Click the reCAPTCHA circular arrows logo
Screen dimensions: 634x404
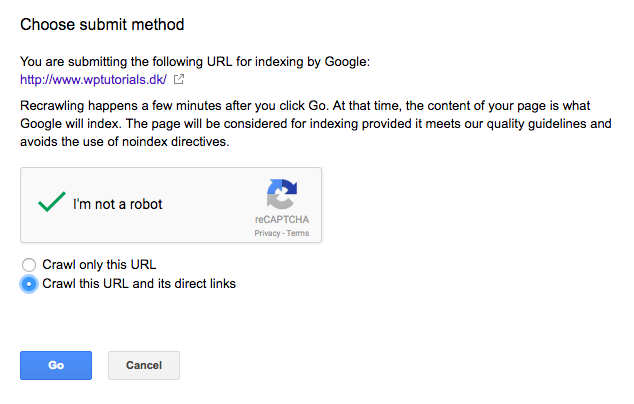click(x=282, y=194)
